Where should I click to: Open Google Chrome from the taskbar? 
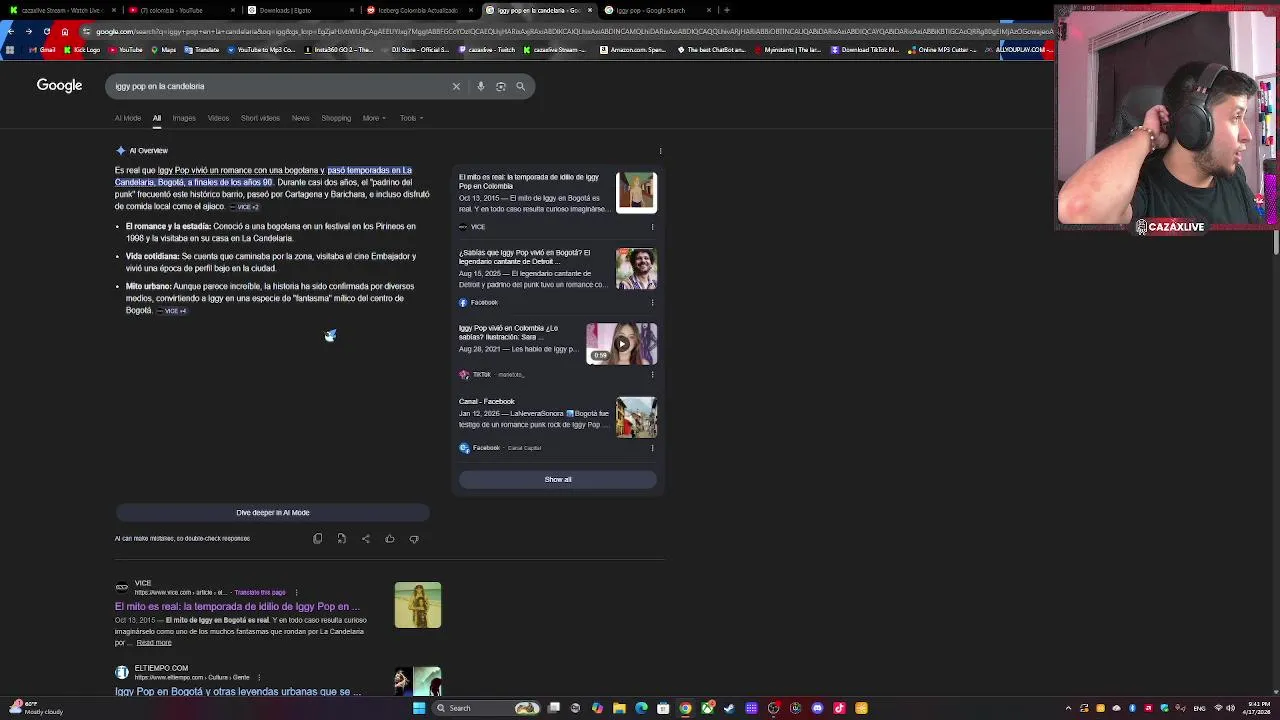[685, 708]
